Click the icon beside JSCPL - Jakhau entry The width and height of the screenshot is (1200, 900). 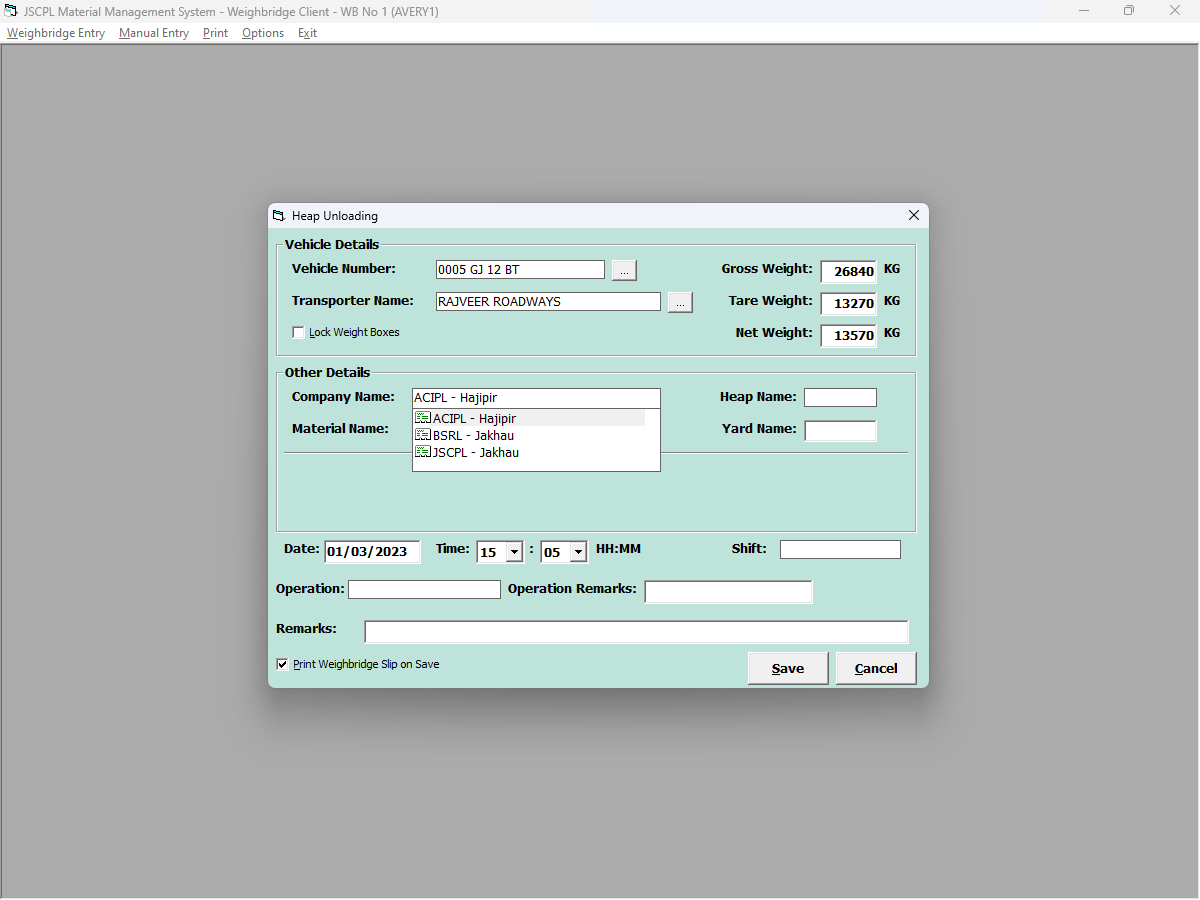tap(422, 452)
